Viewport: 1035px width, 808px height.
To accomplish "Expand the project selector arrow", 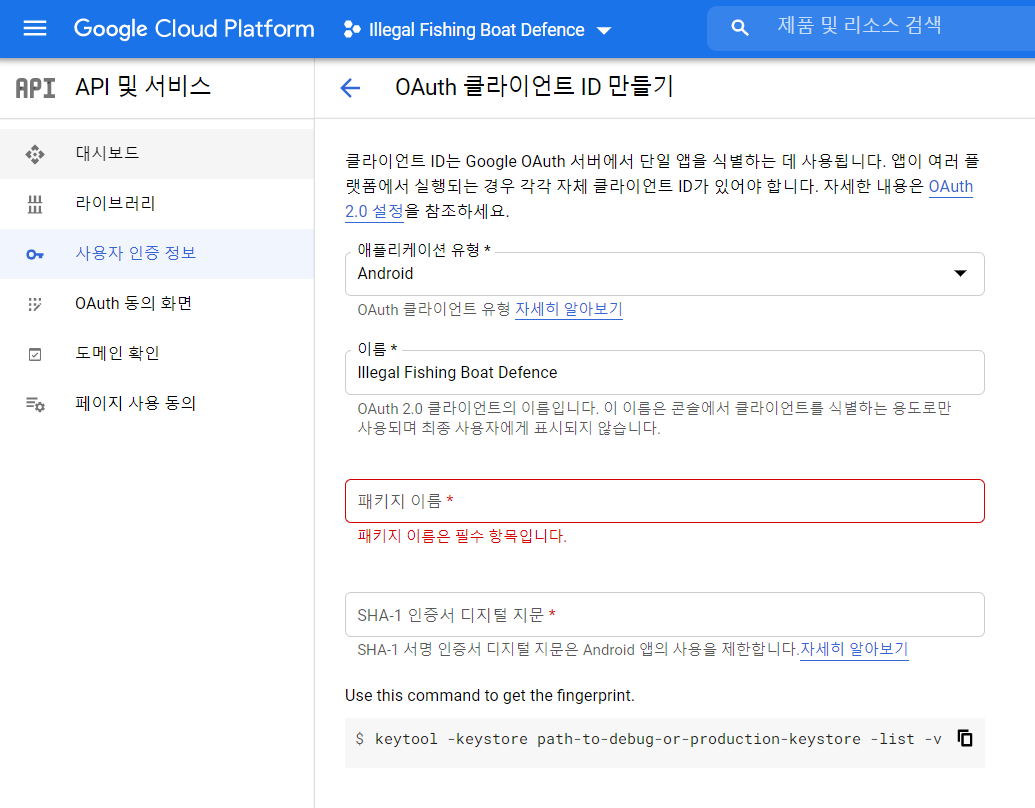I will click(x=603, y=30).
